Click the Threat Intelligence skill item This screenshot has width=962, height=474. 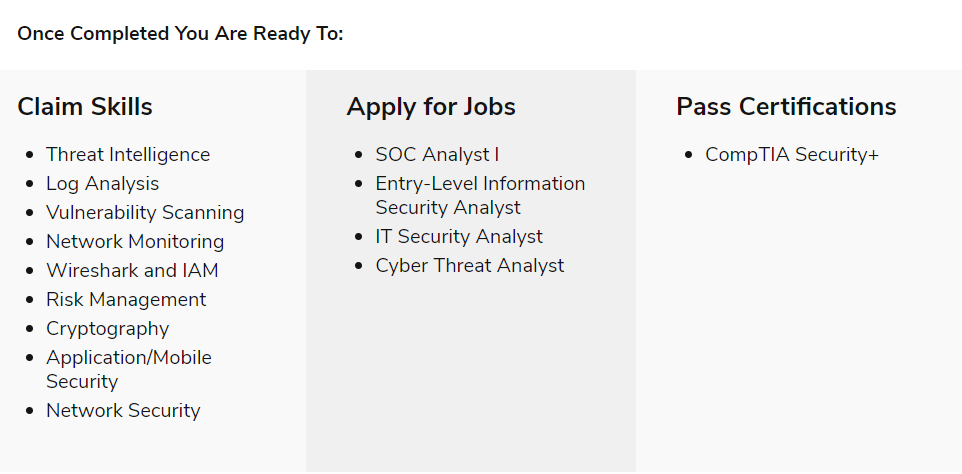coord(128,155)
